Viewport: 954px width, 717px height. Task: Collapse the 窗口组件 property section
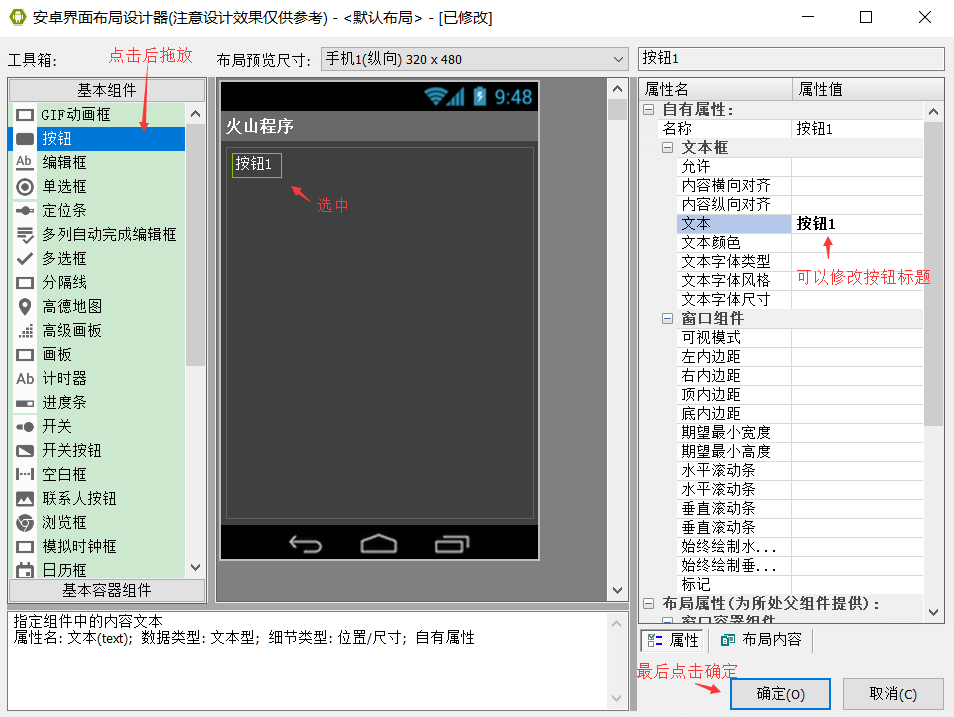coord(668,319)
